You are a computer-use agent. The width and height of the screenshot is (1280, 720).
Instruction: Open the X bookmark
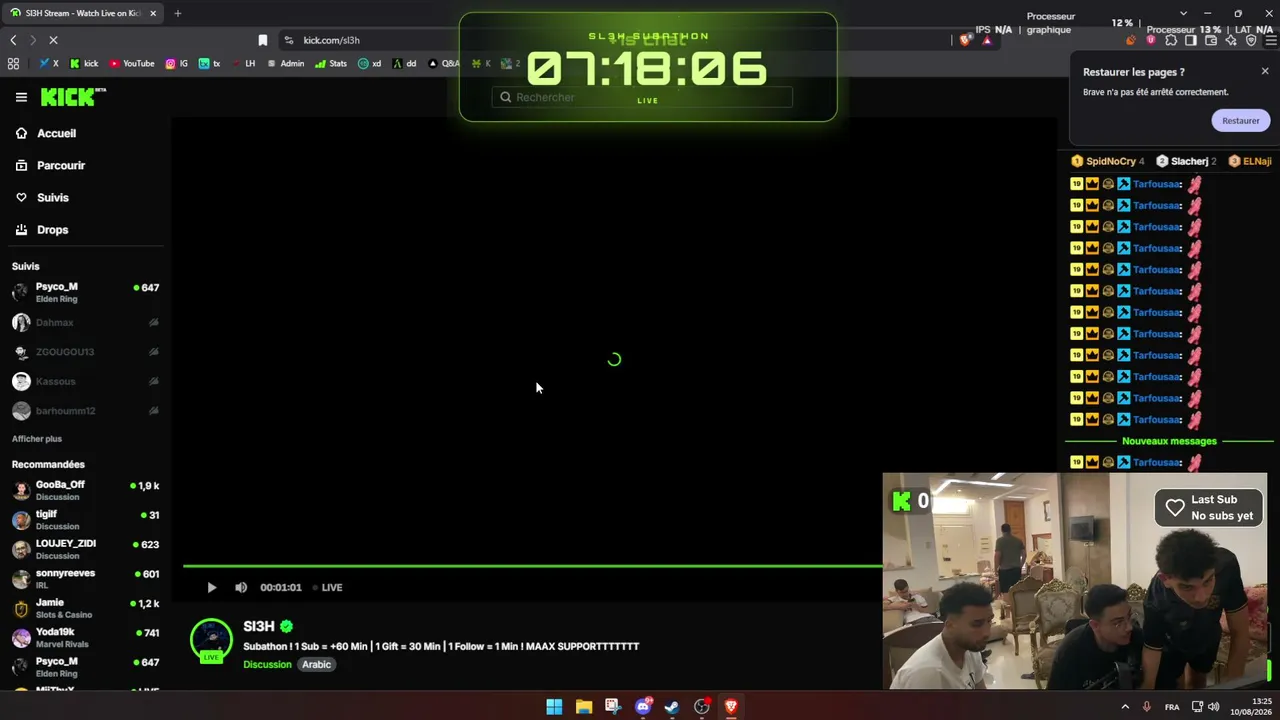pos(49,63)
